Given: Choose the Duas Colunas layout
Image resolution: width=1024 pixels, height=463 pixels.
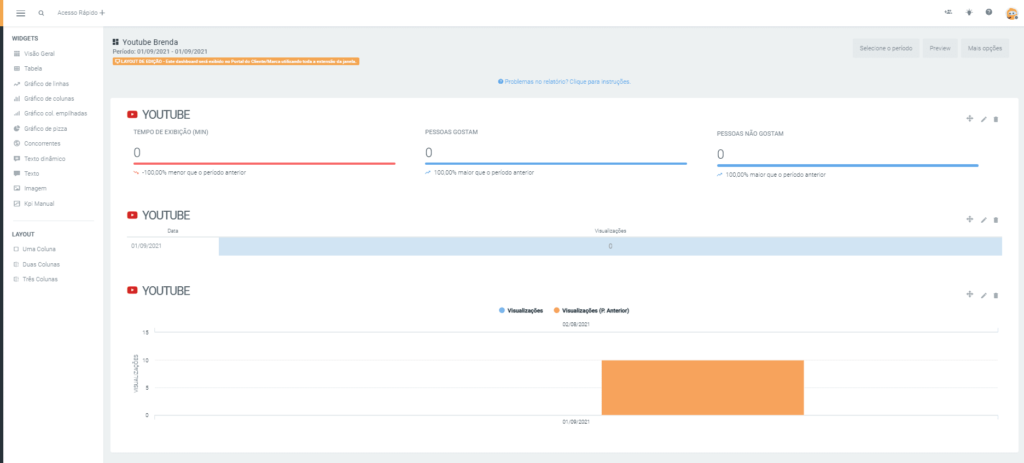Looking at the screenshot, I should click(37, 264).
